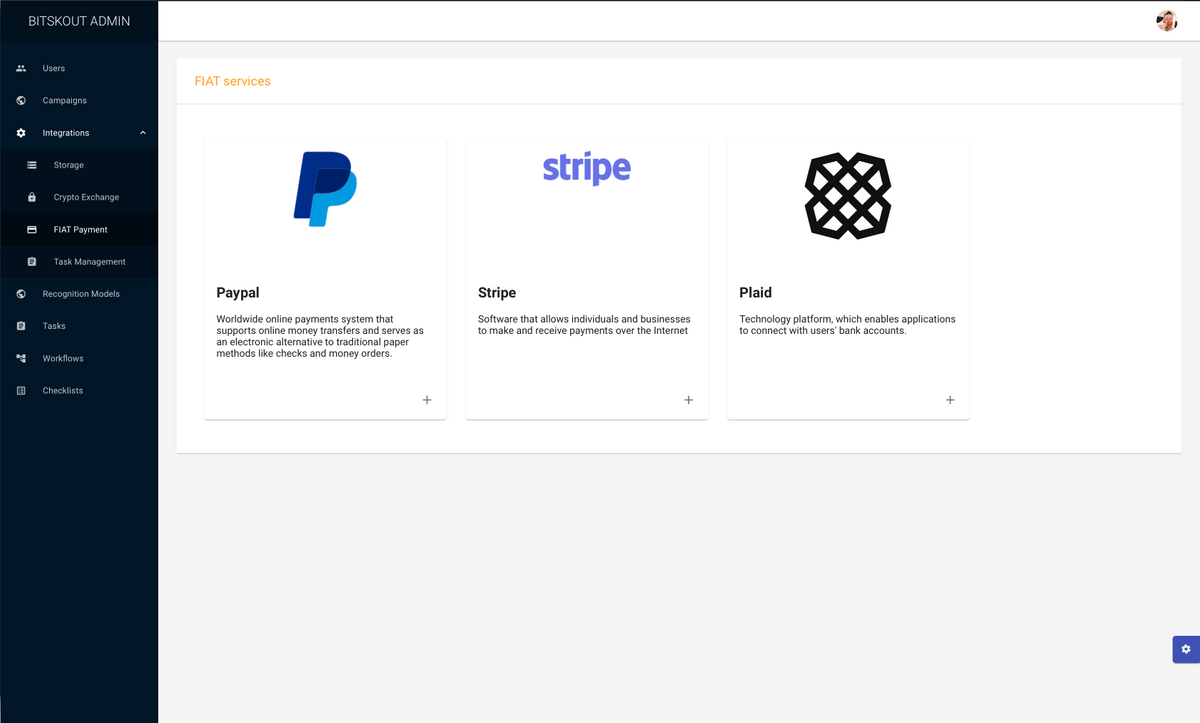Viewport: 1200px width, 723px height.
Task: Click the Checklists icon in sidebar
Action: click(x=21, y=390)
